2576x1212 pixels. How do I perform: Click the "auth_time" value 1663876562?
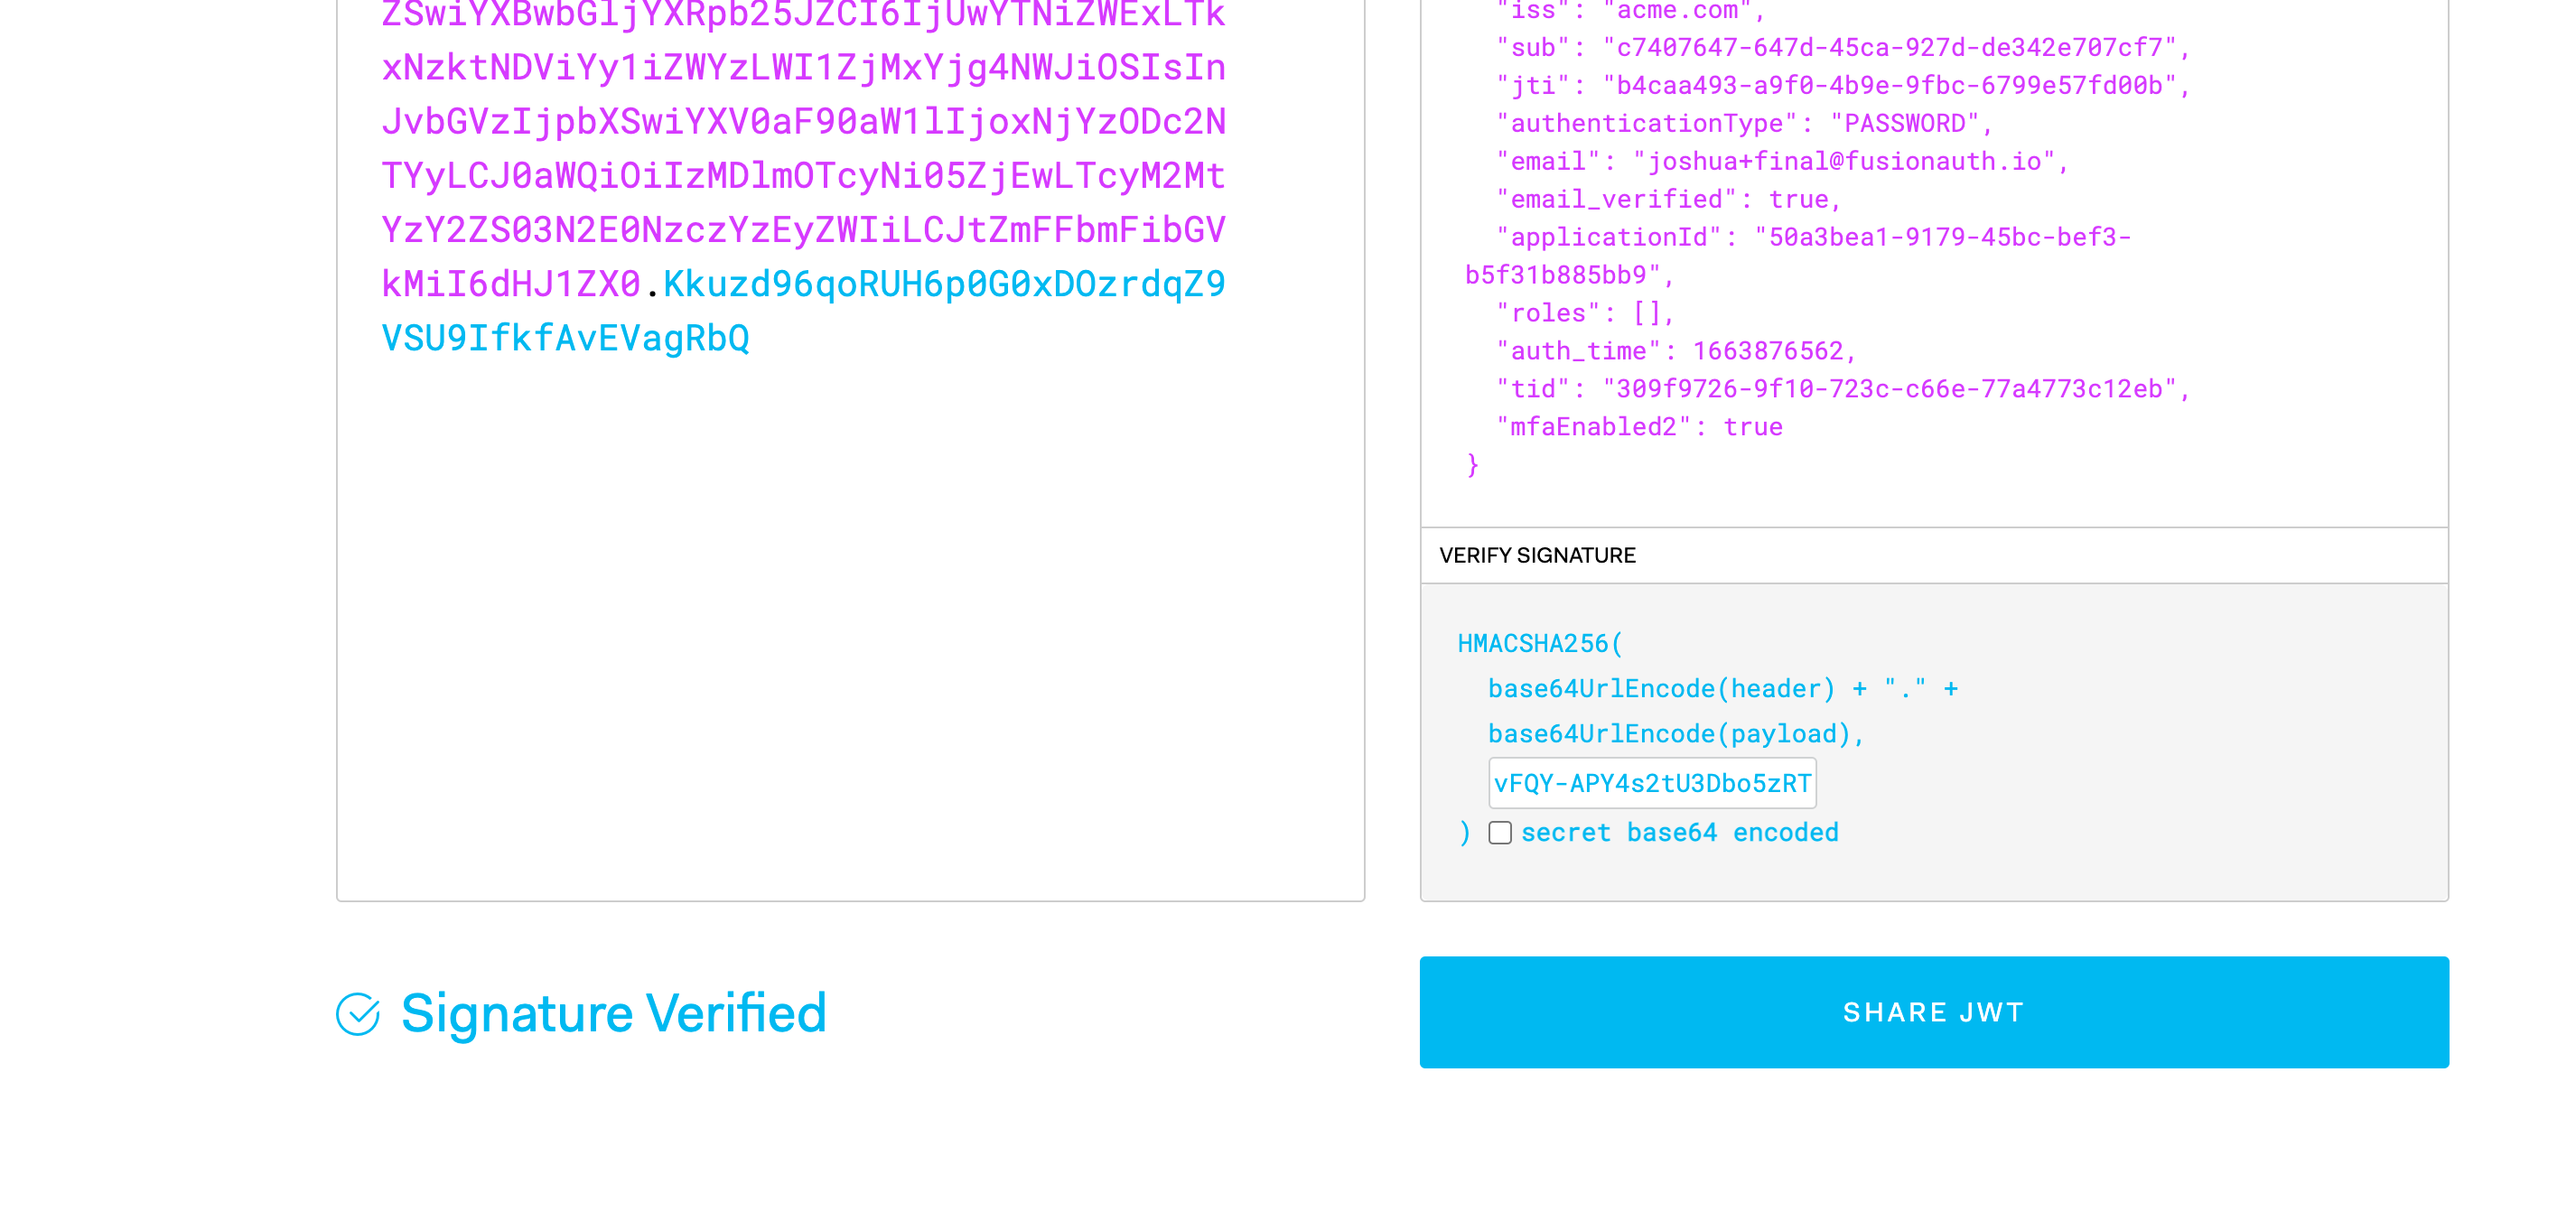coord(1767,352)
